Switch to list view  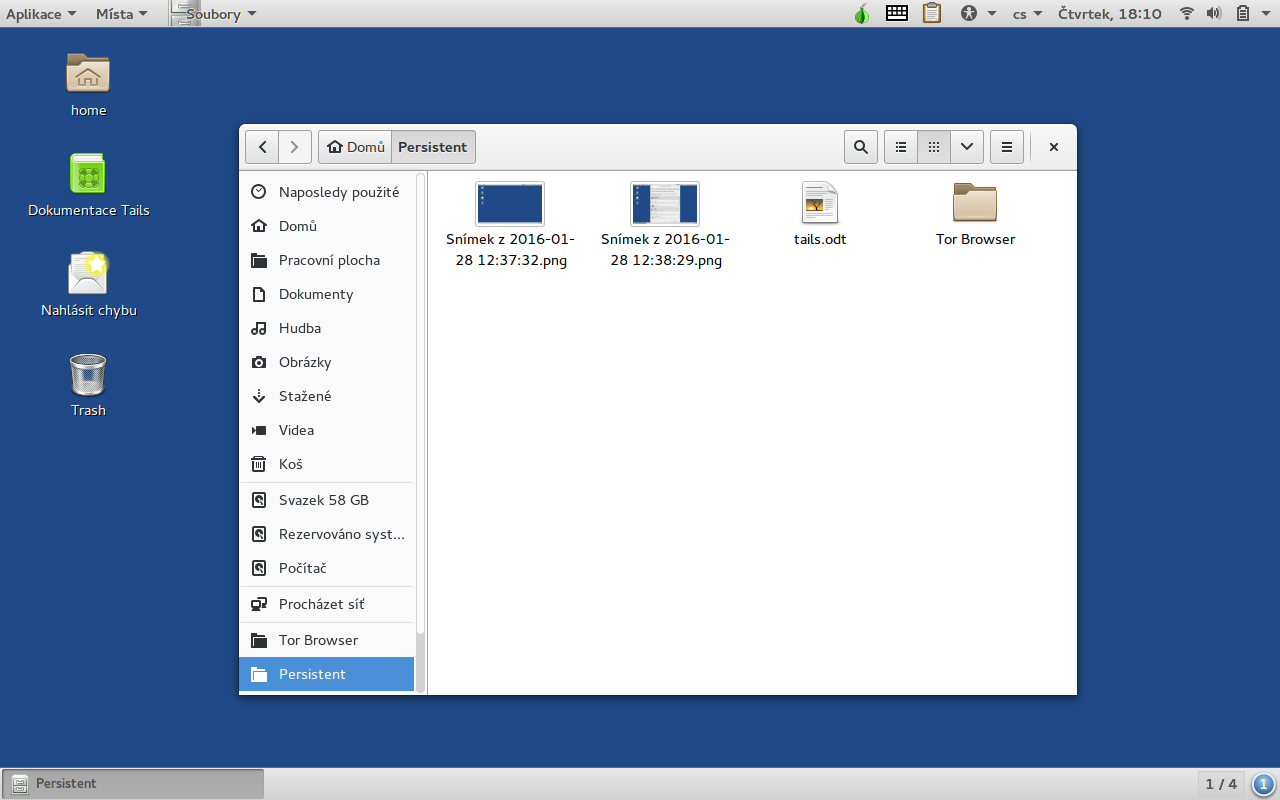901,147
